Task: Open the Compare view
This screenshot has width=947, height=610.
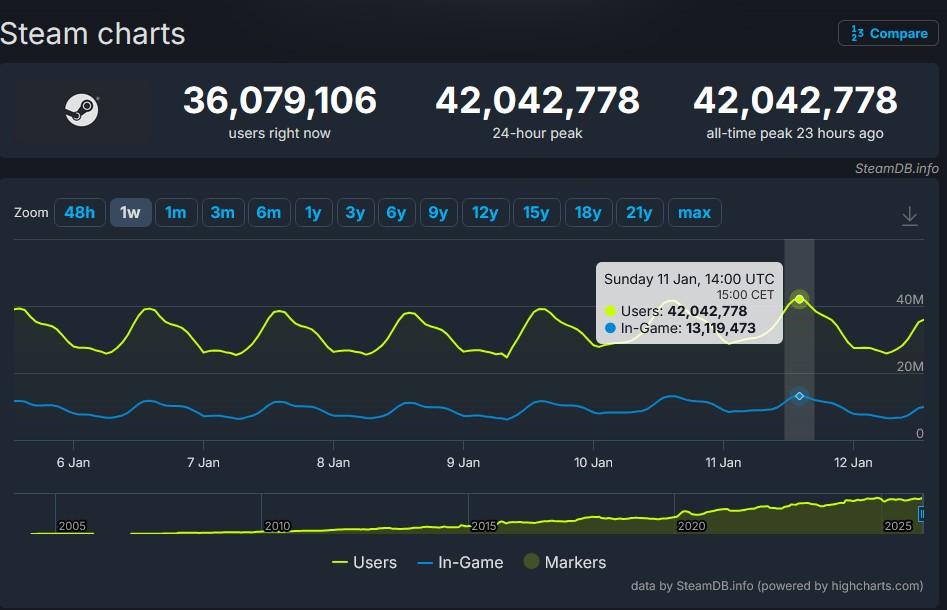Action: [x=888, y=33]
